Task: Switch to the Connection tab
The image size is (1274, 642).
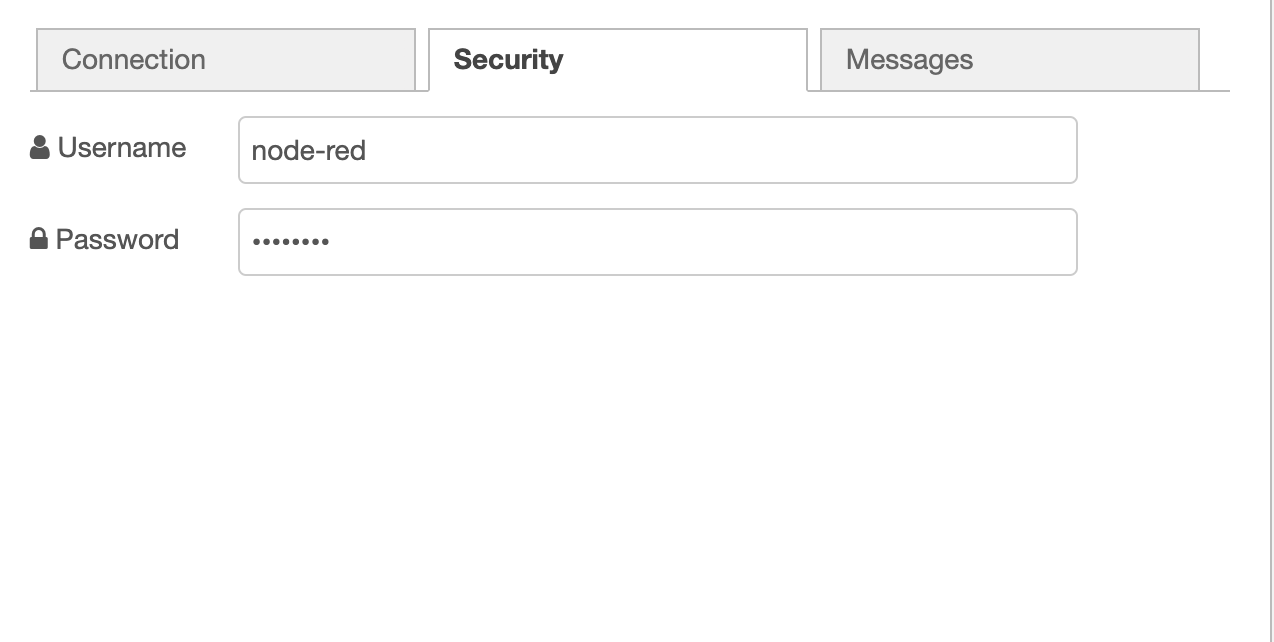Action: (x=225, y=59)
